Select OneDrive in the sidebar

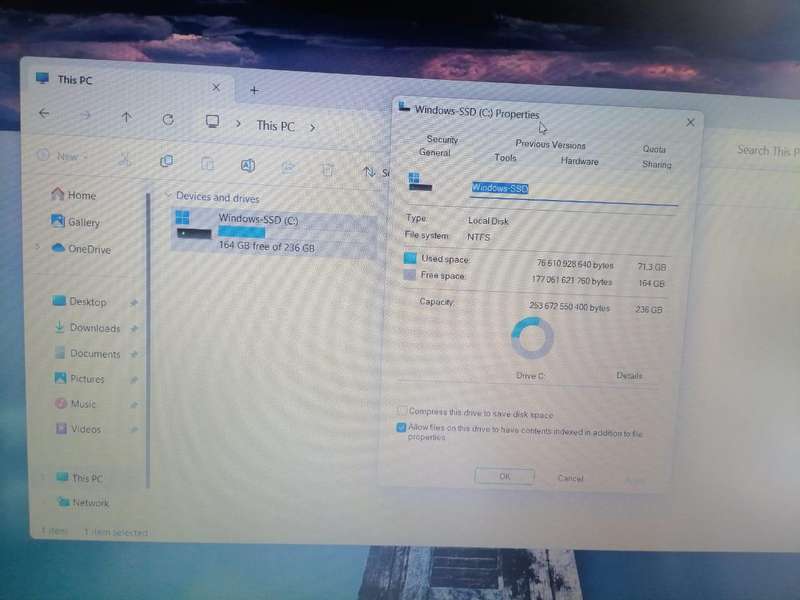82,248
